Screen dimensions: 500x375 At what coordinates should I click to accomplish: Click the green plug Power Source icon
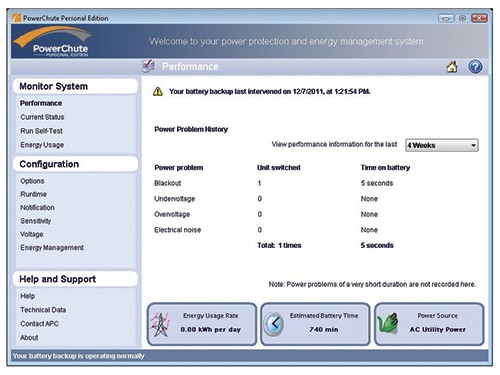388,323
